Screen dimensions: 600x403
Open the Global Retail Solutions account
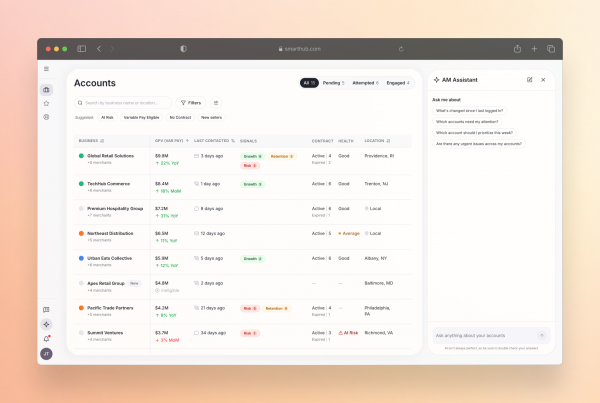(x=110, y=156)
